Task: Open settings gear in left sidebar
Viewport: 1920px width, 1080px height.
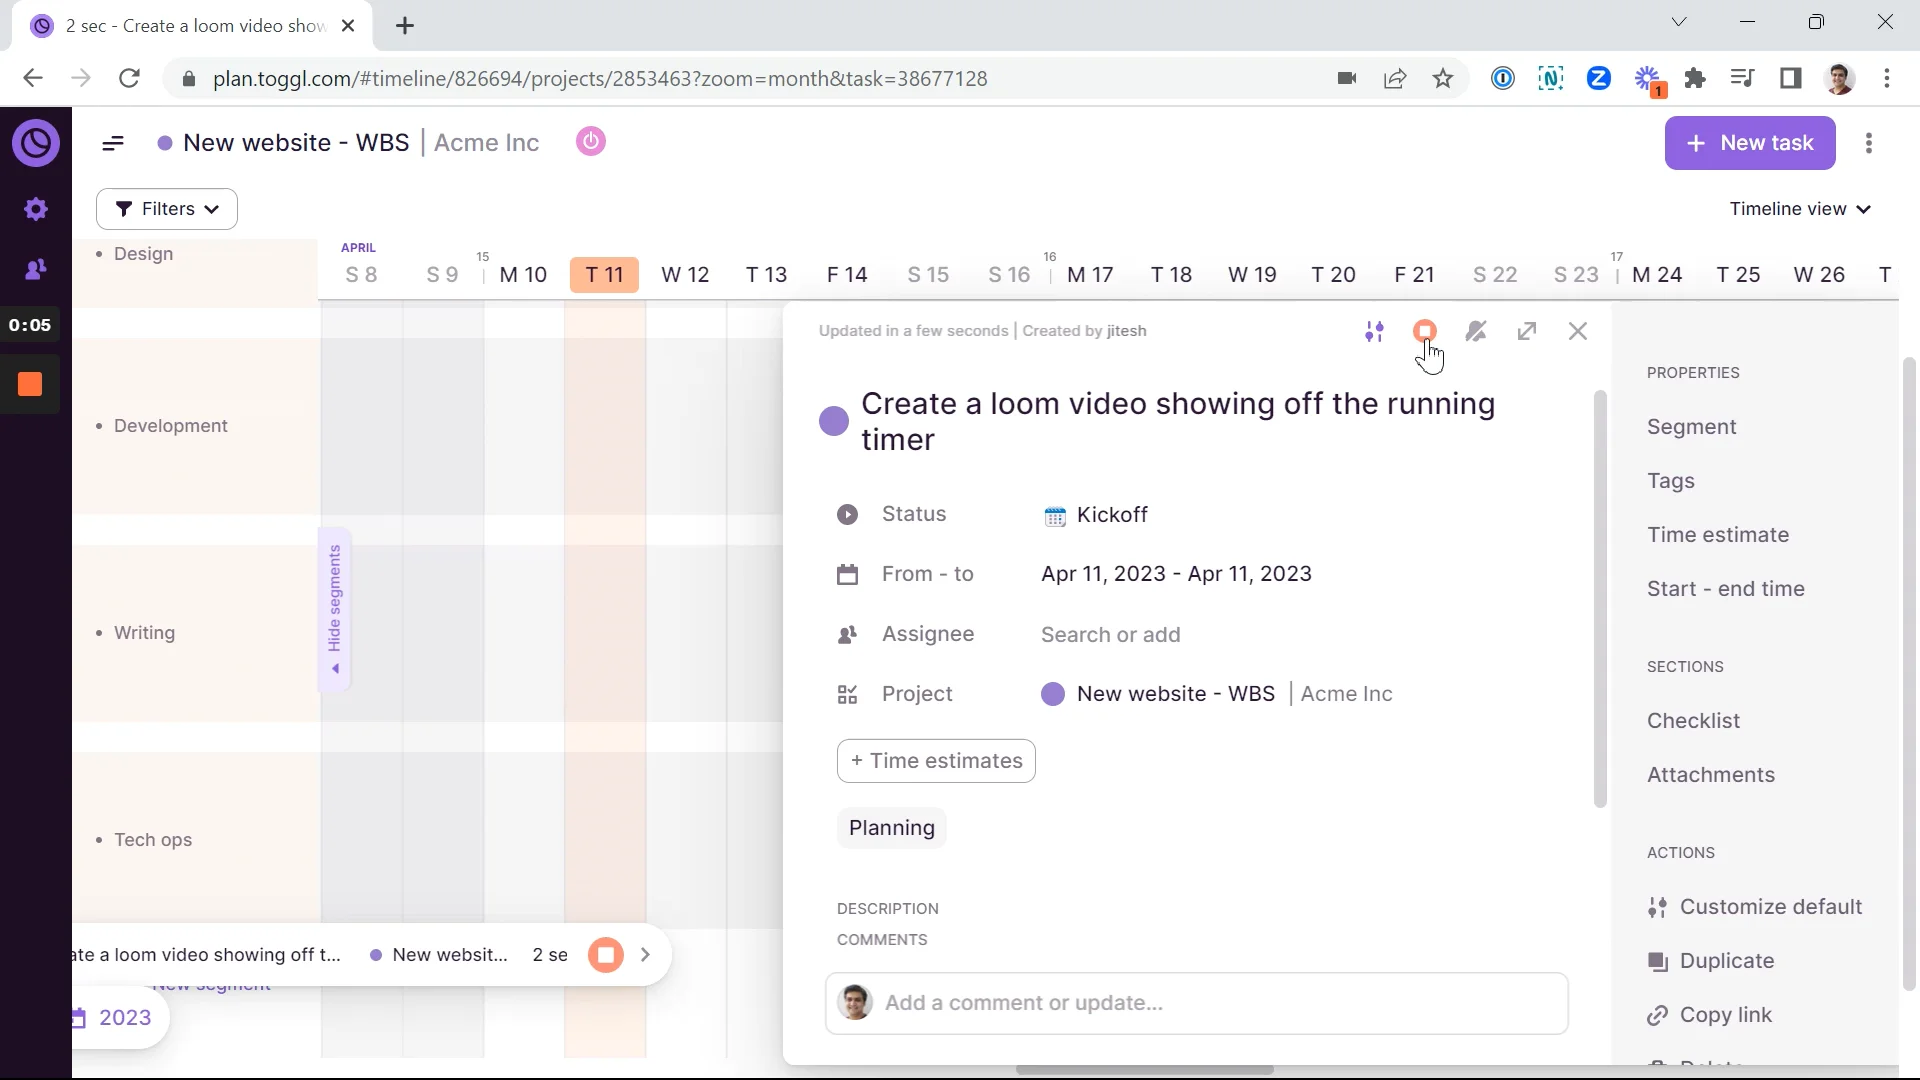Action: [36, 209]
